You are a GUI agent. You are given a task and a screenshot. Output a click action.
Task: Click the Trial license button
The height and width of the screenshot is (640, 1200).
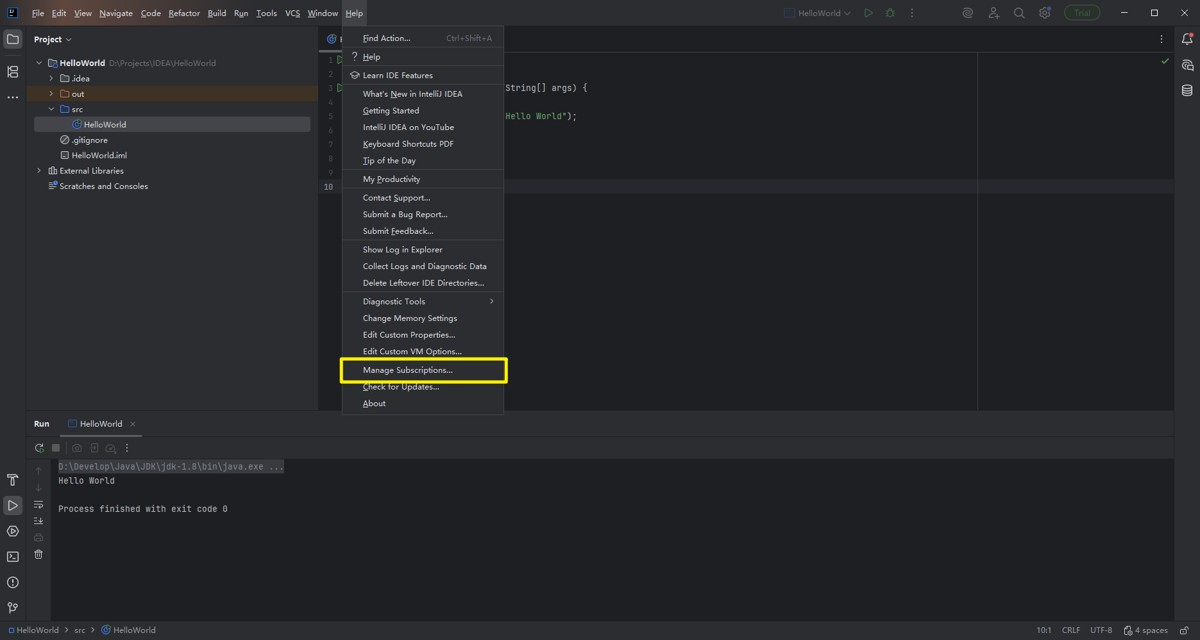point(1082,13)
